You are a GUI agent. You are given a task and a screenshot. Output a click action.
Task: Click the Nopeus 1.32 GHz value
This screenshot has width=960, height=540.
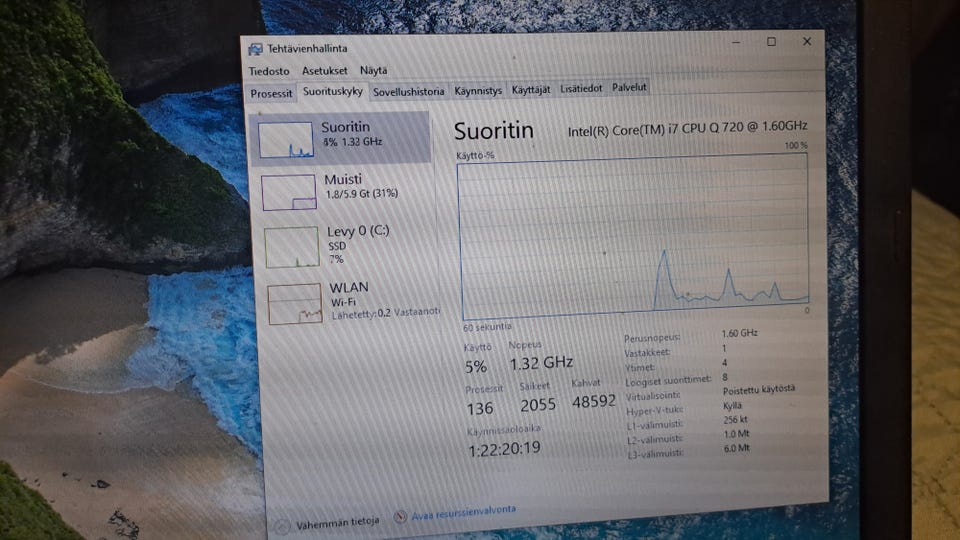tap(541, 363)
